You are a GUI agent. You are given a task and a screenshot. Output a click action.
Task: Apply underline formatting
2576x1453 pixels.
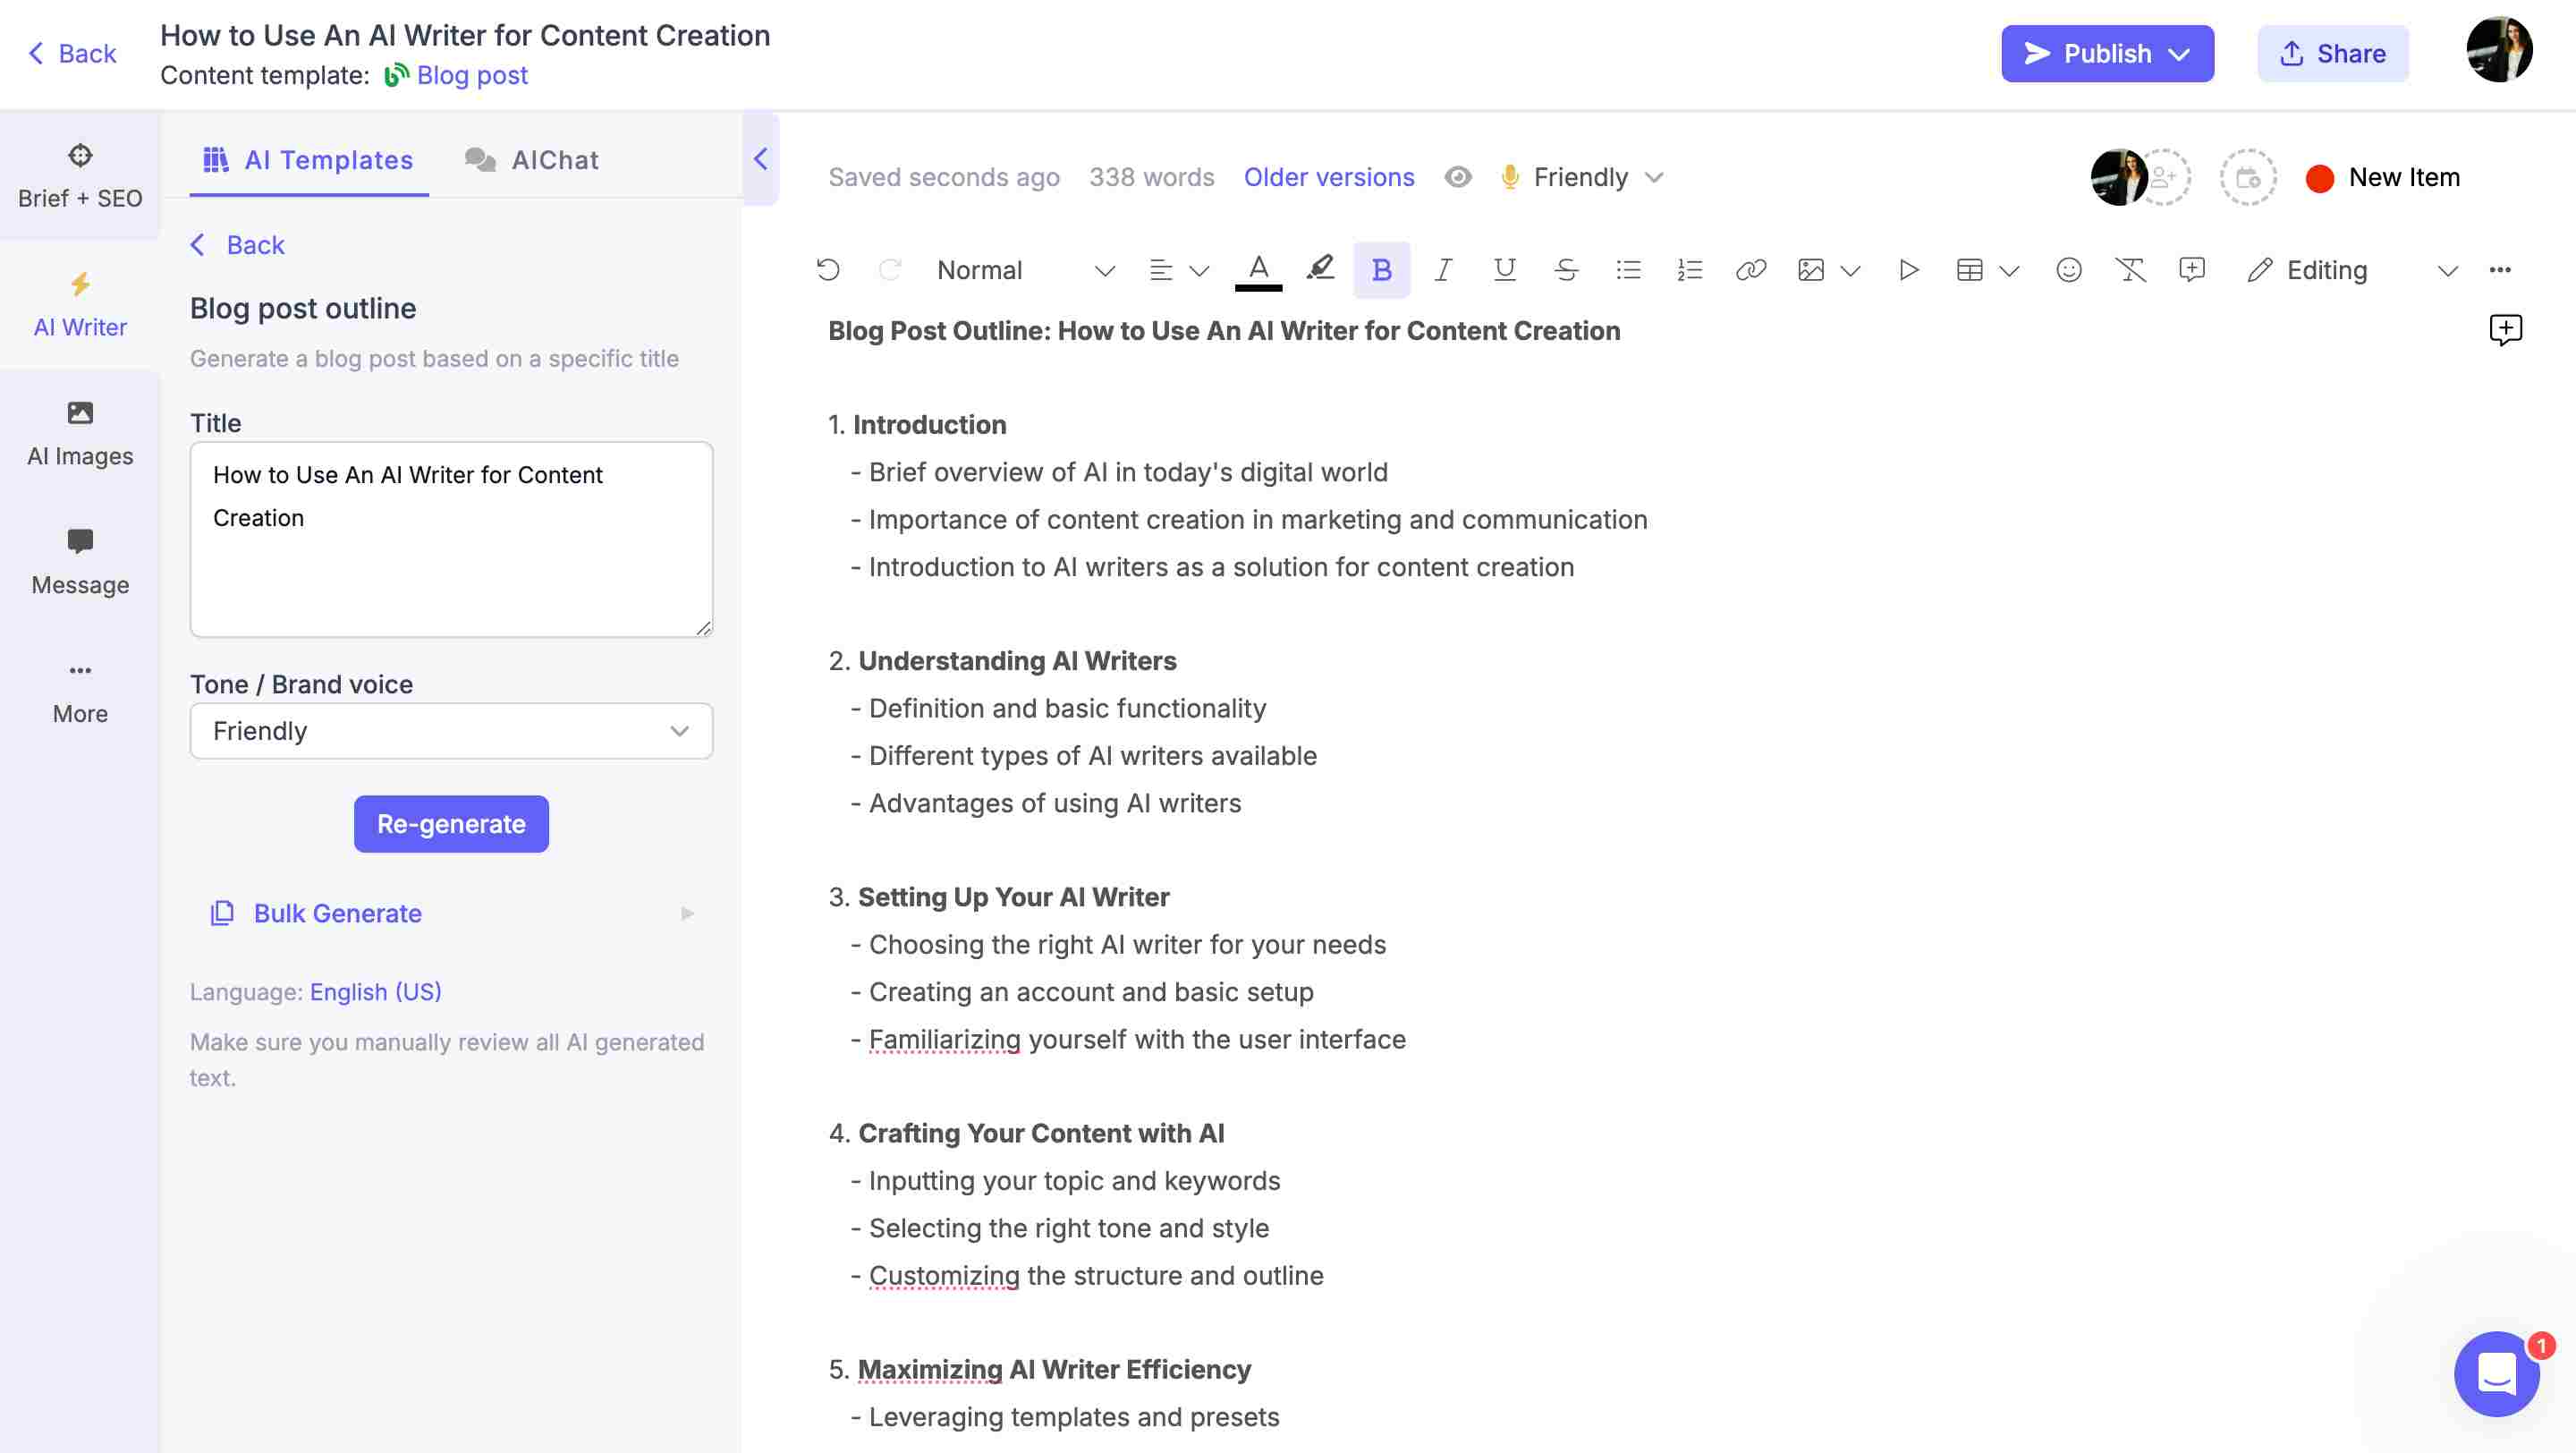pos(1504,269)
